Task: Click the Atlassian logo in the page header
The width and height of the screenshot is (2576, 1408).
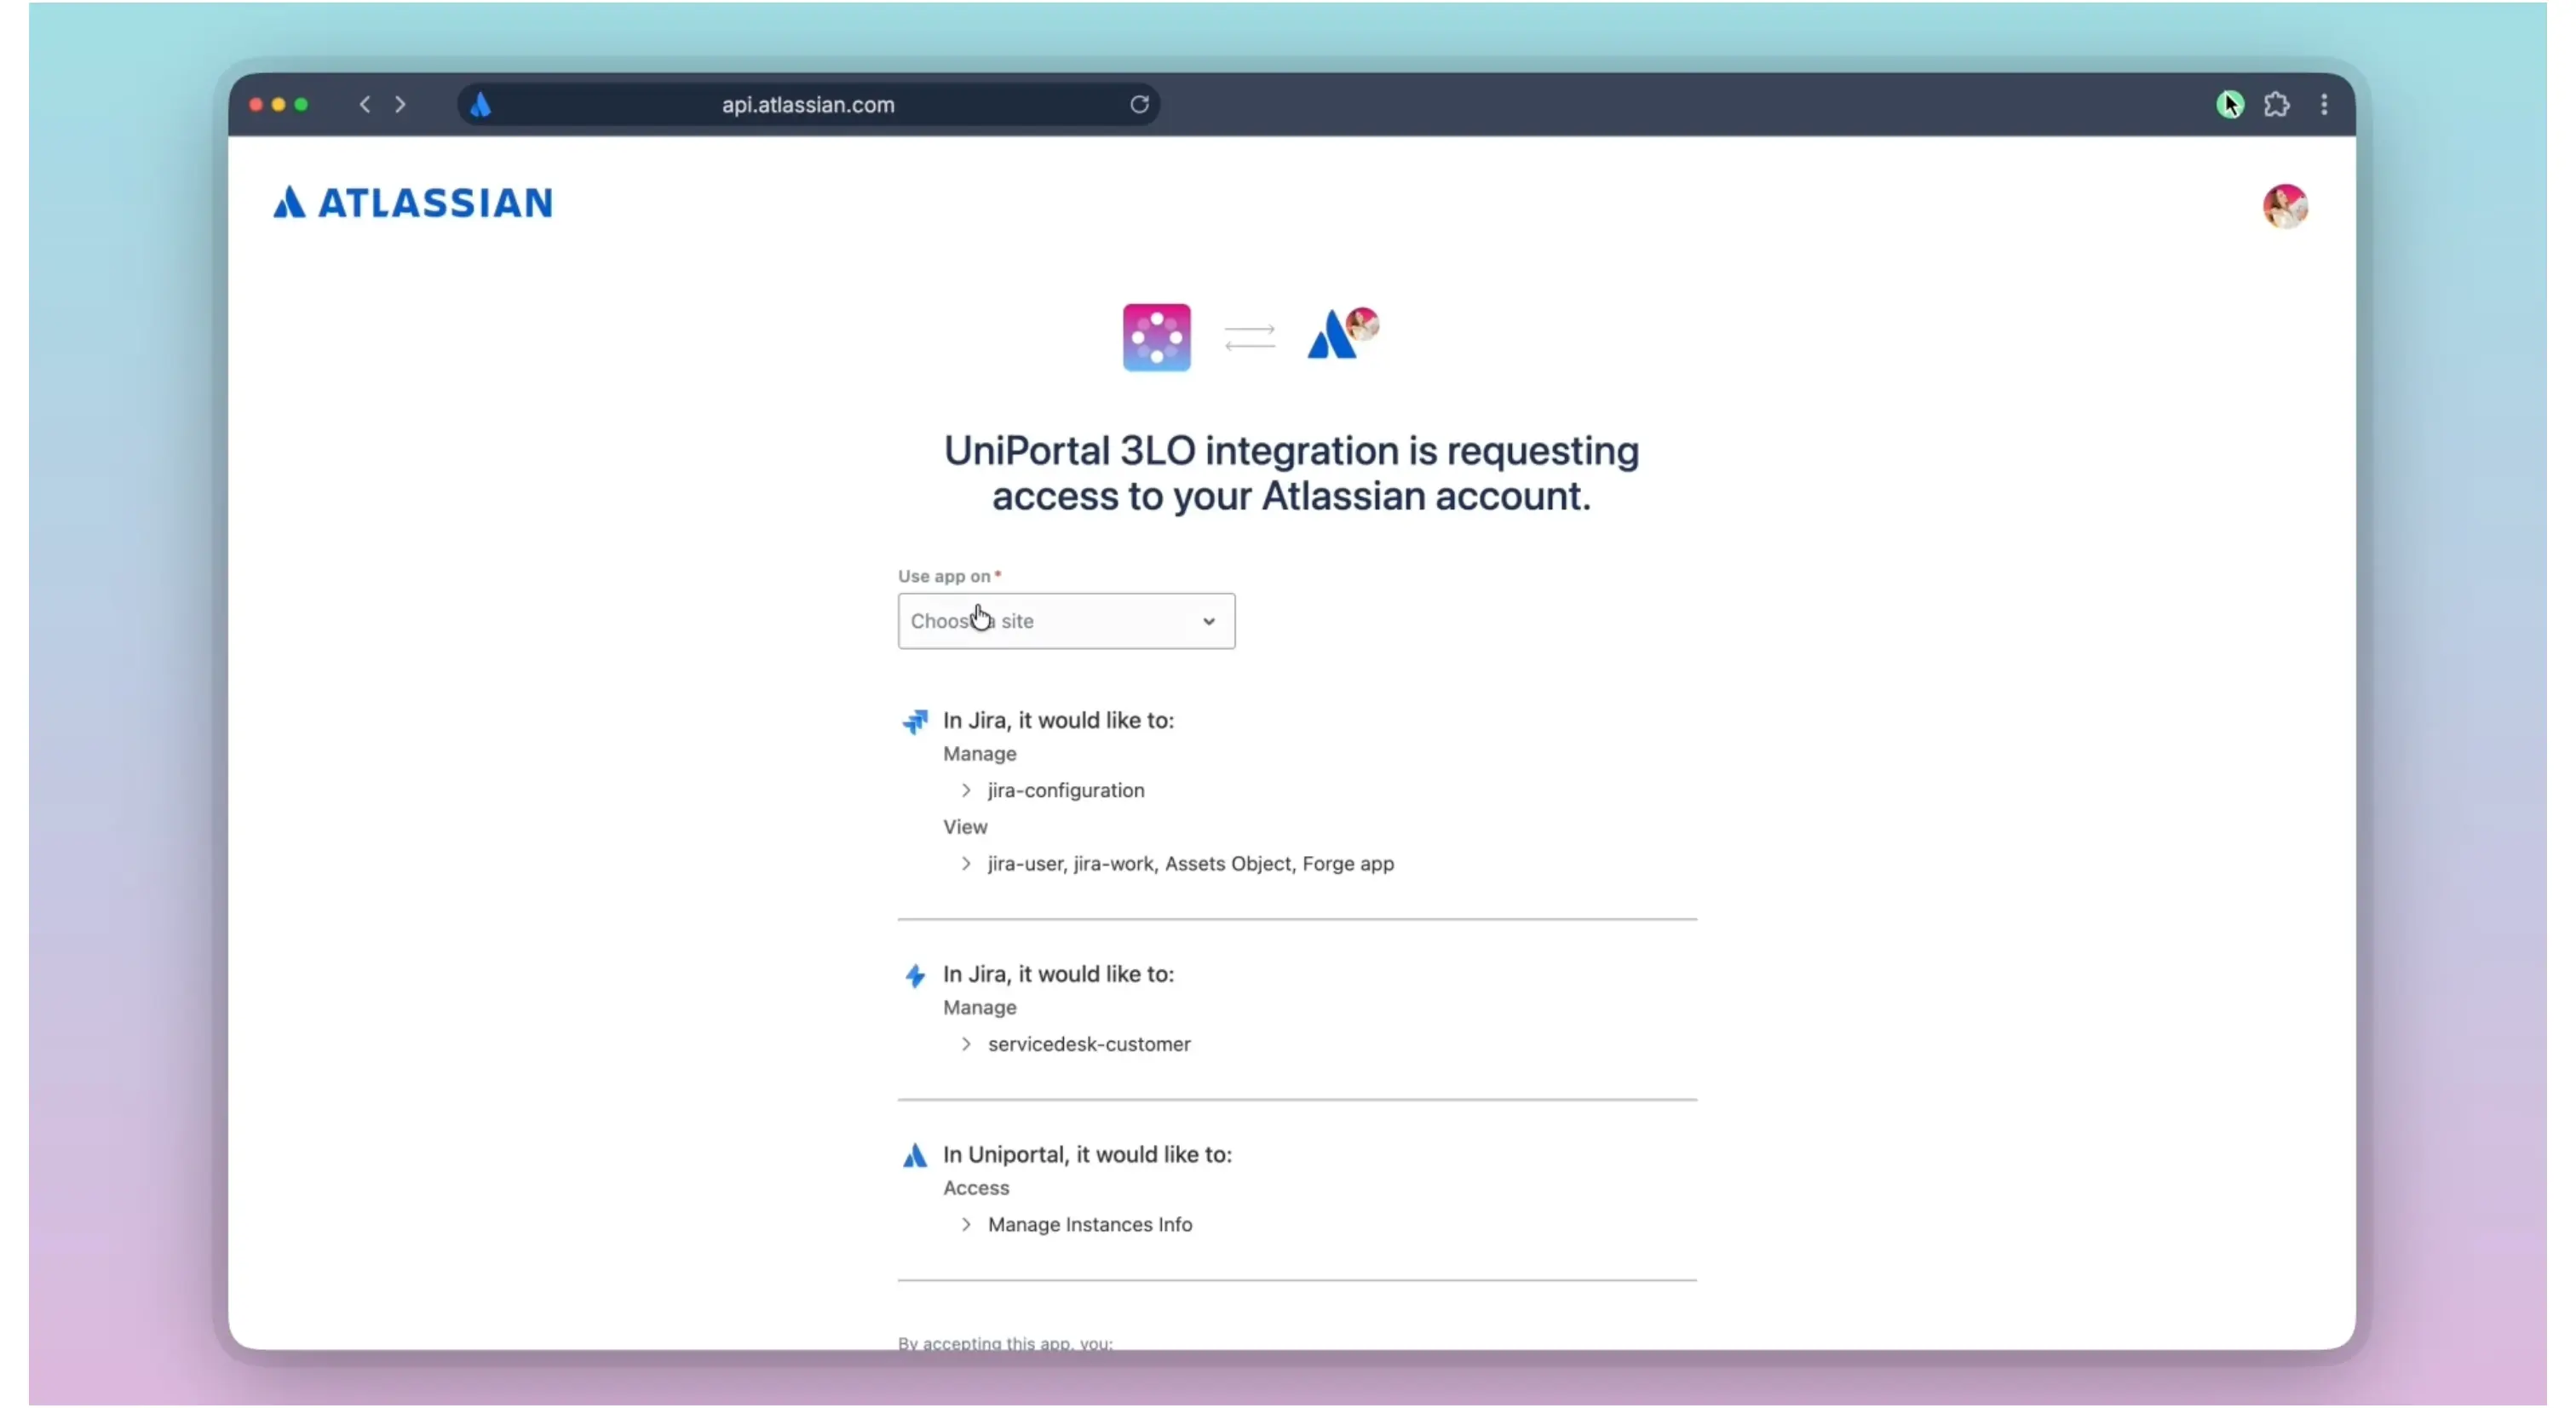Action: click(x=412, y=203)
